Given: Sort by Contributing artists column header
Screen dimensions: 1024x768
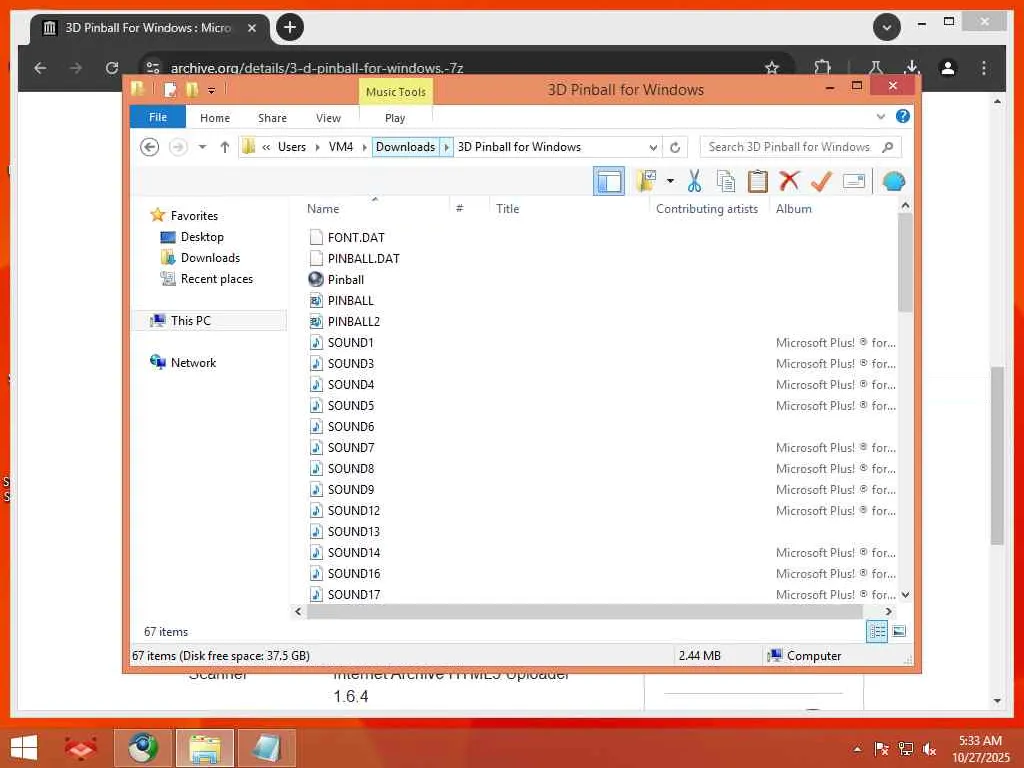Looking at the screenshot, I should point(707,208).
